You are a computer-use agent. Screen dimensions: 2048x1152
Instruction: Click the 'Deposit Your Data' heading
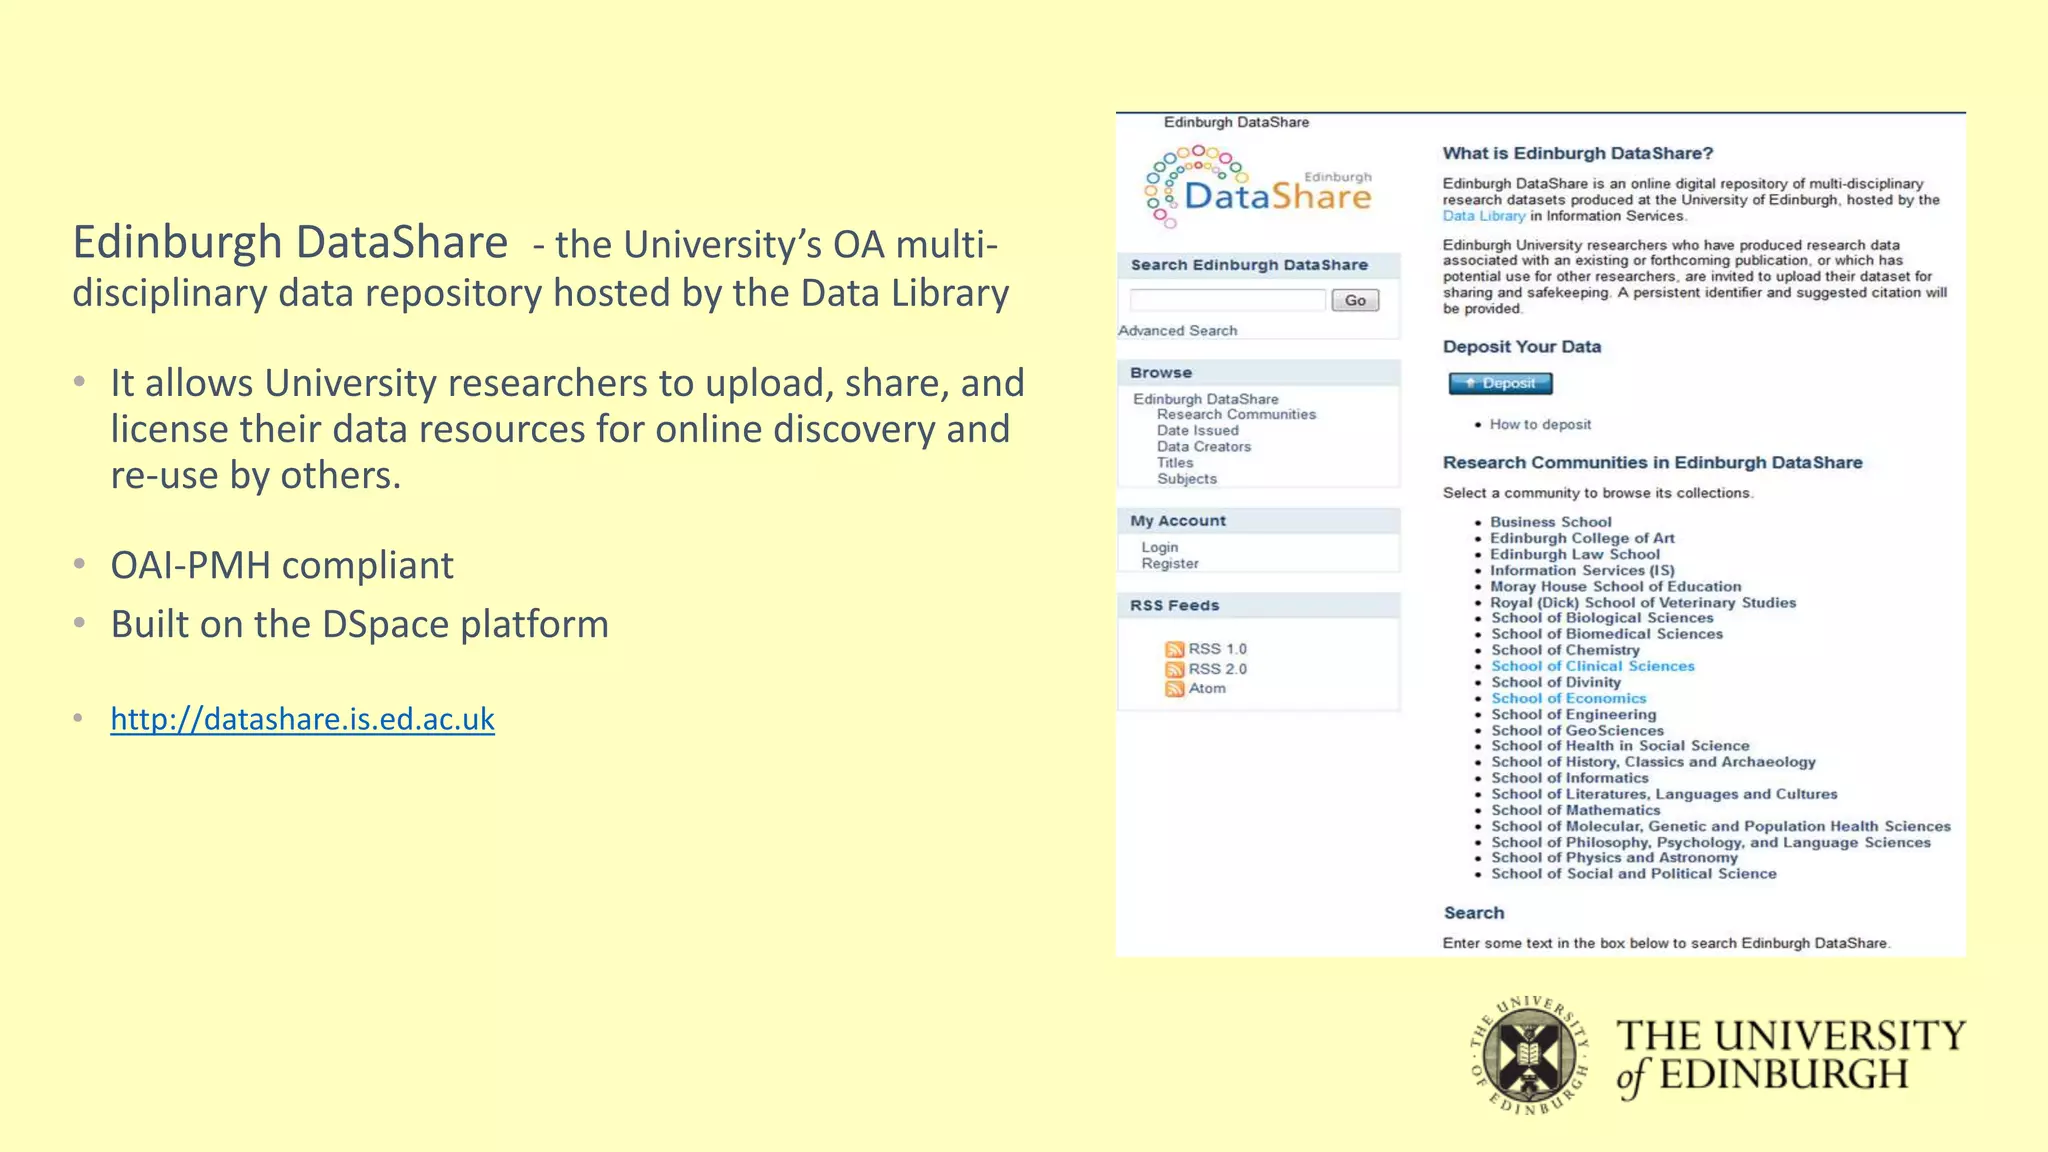coord(1522,347)
